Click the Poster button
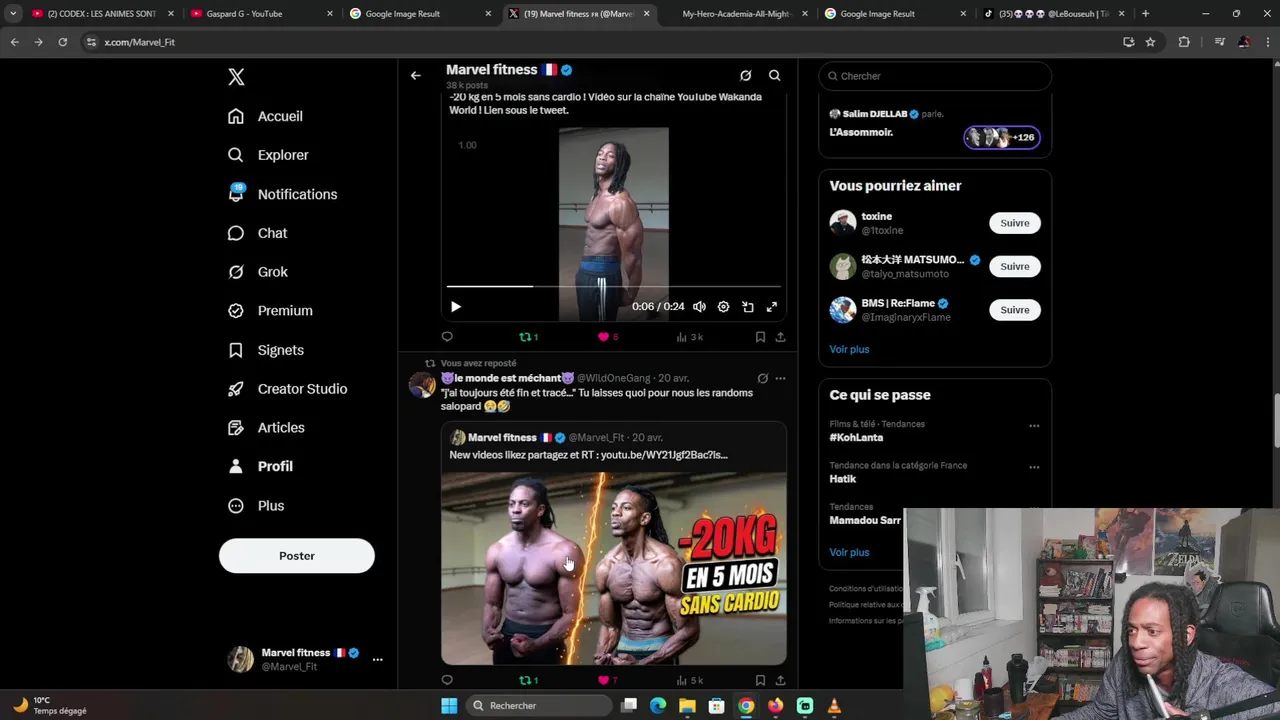The height and width of the screenshot is (720, 1280). coord(297,556)
